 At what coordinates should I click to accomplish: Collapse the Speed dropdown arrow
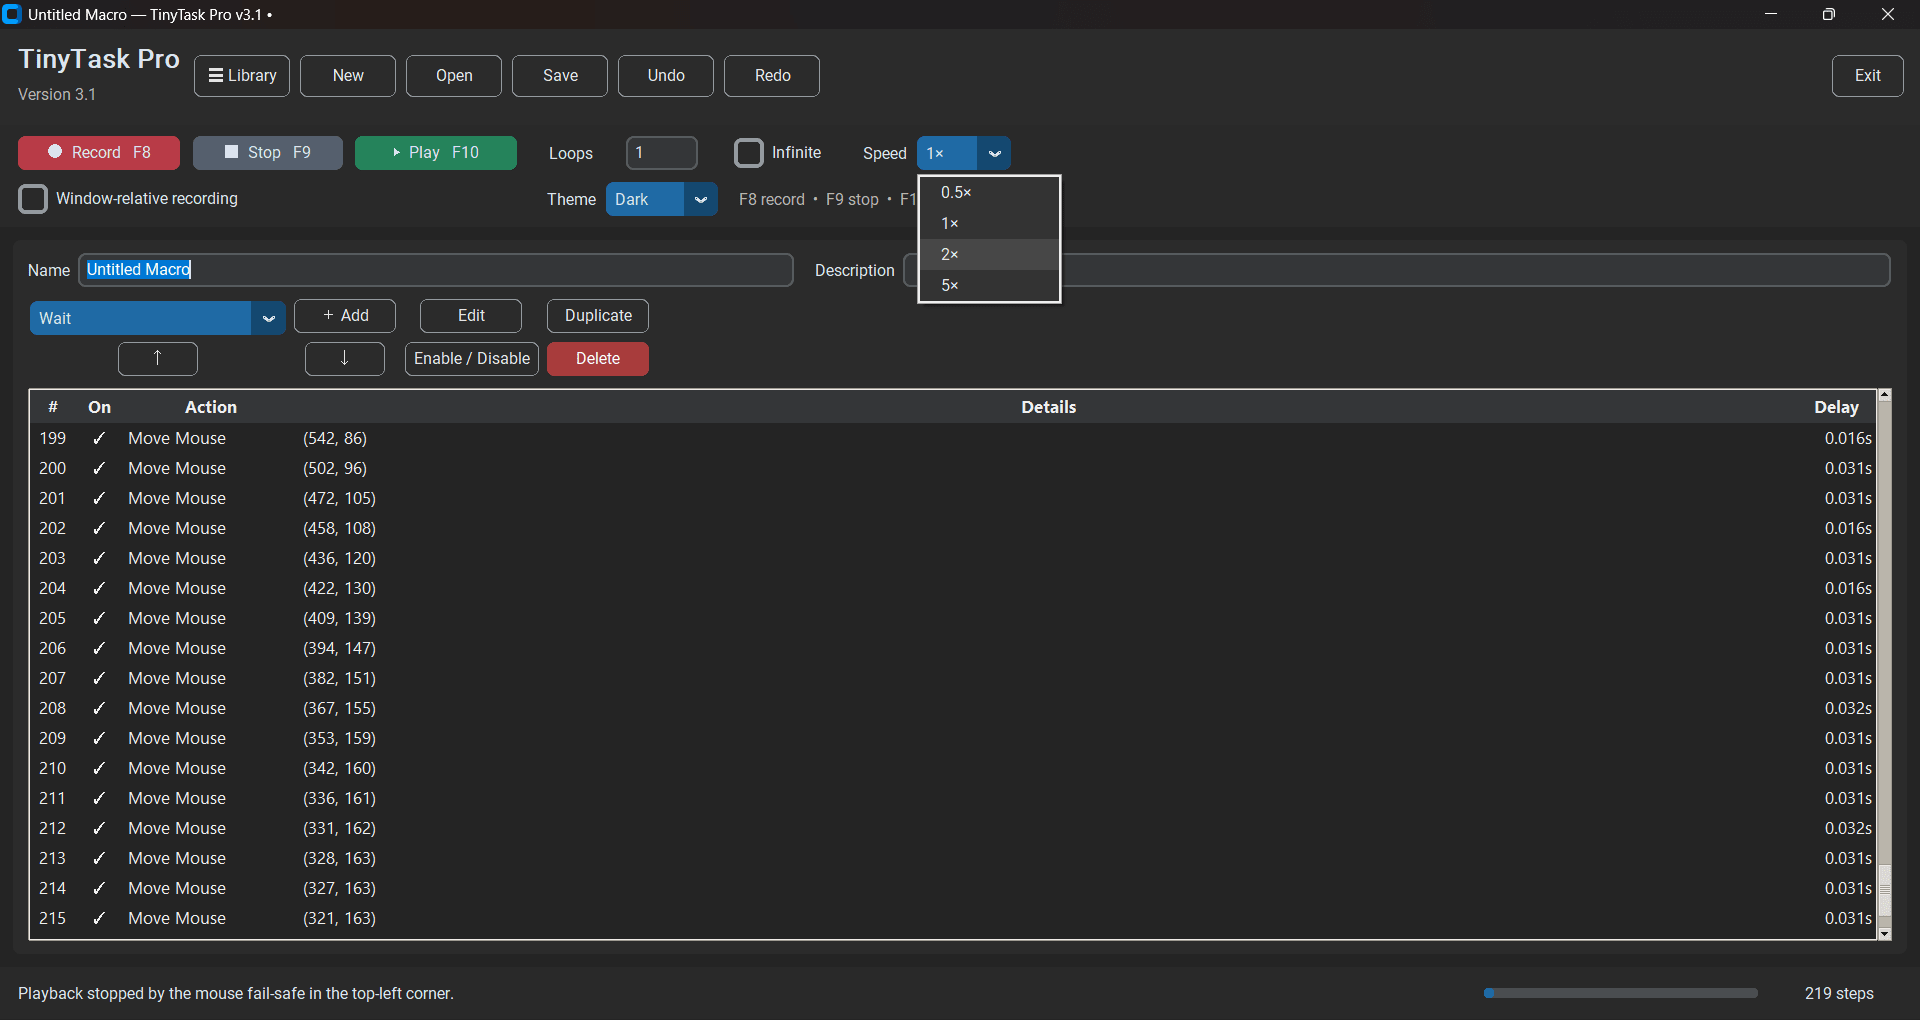pyautogui.click(x=994, y=153)
